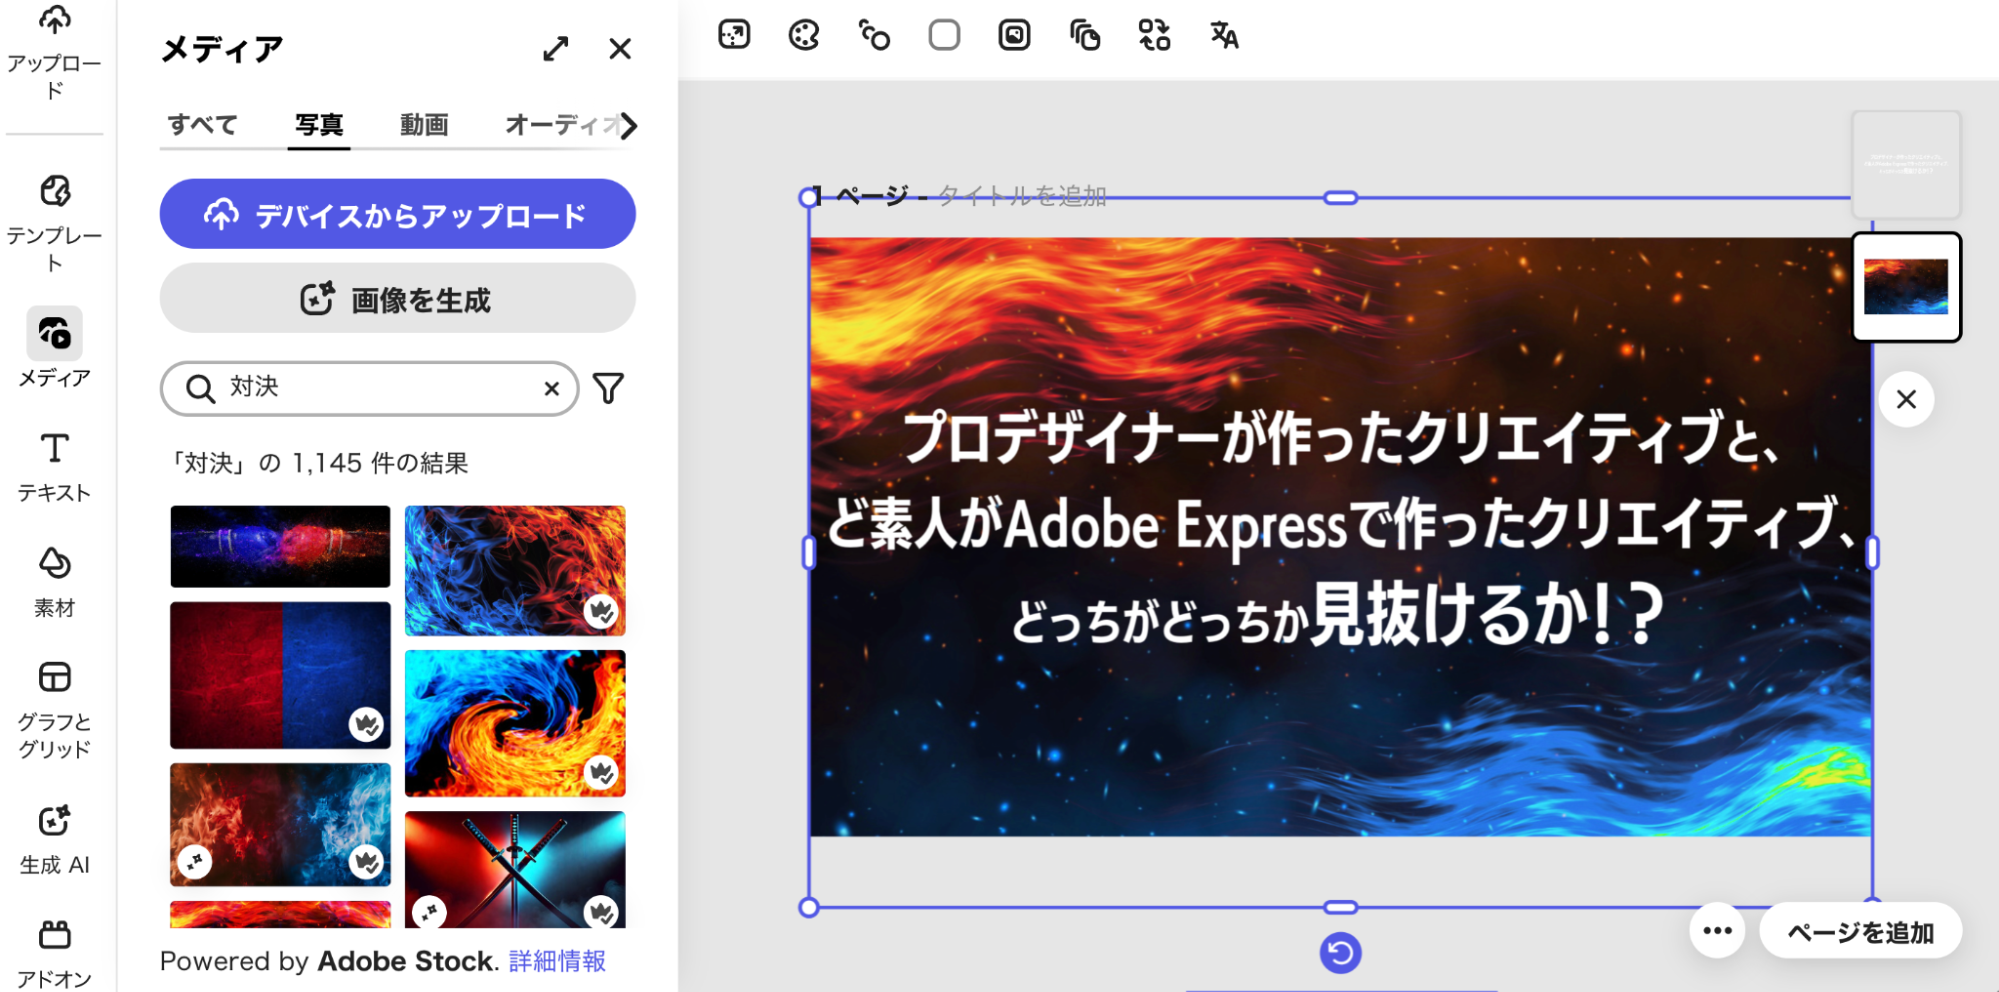Click the デバイスからアップロード button
1999x992 pixels.
(397, 213)
